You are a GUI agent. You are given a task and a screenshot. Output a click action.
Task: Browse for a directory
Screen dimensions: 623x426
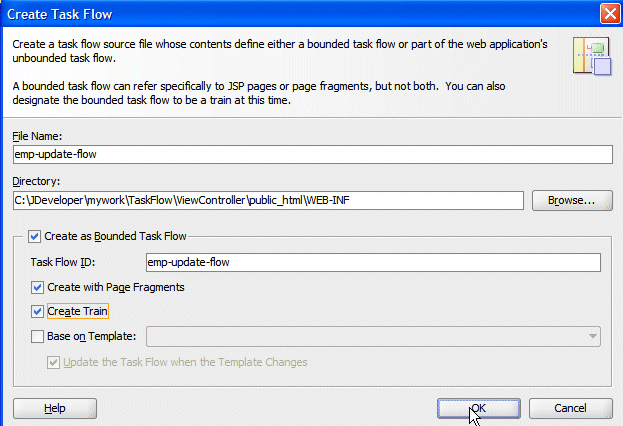(572, 200)
